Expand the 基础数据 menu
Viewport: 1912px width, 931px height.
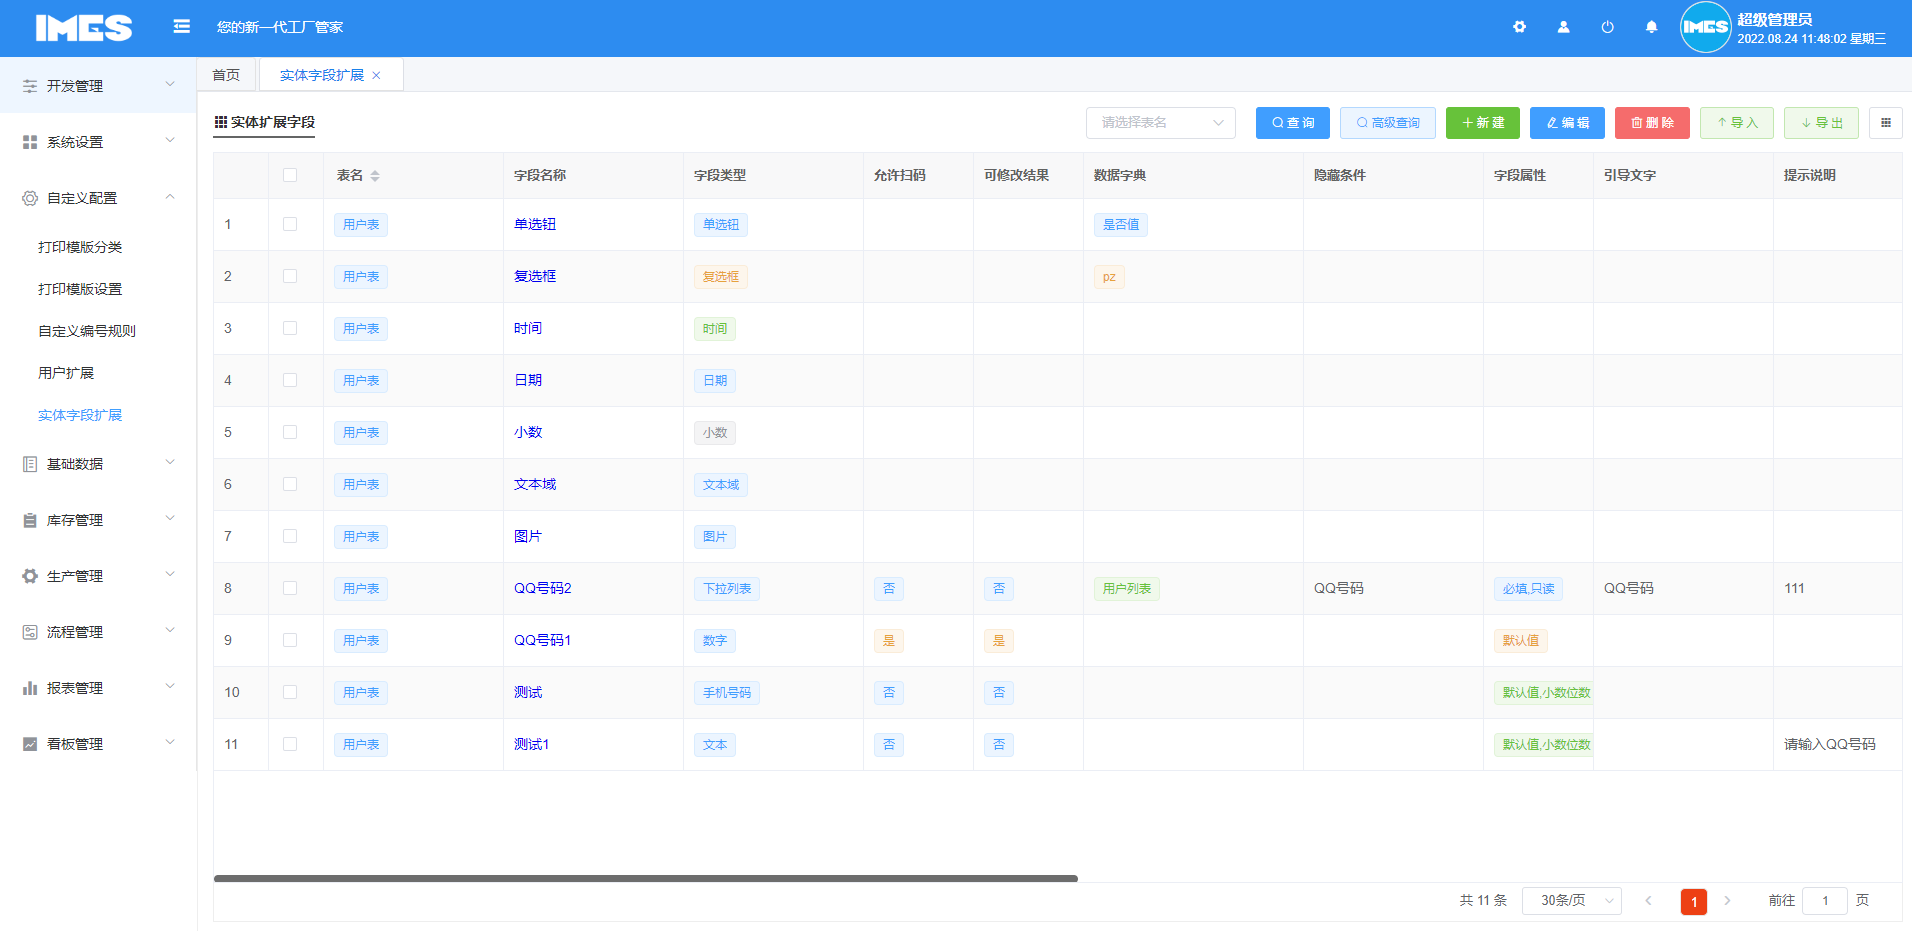click(98, 464)
